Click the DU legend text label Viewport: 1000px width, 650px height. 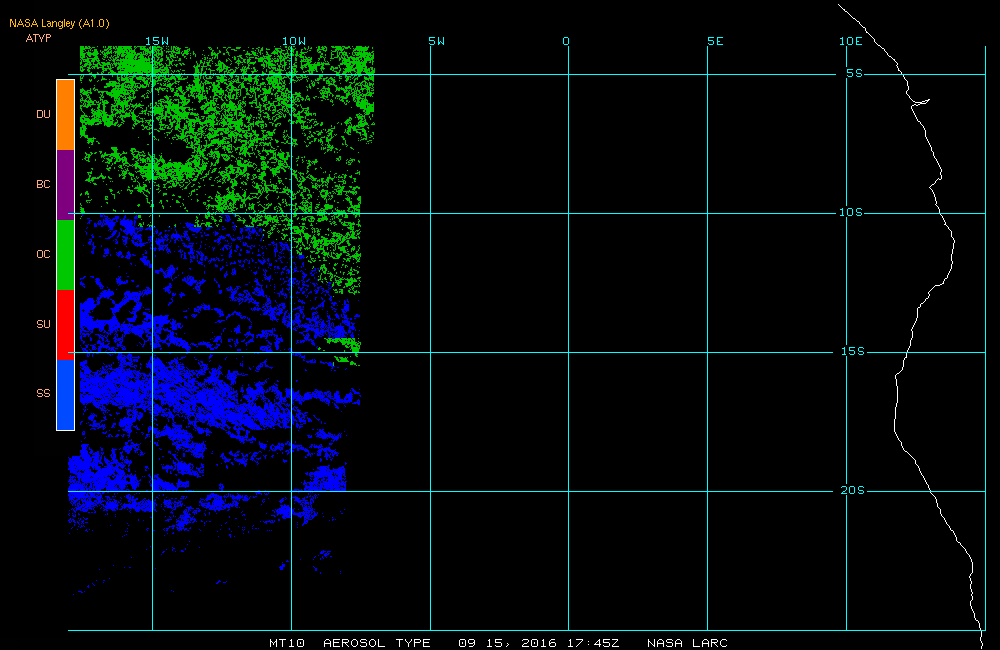point(43,115)
